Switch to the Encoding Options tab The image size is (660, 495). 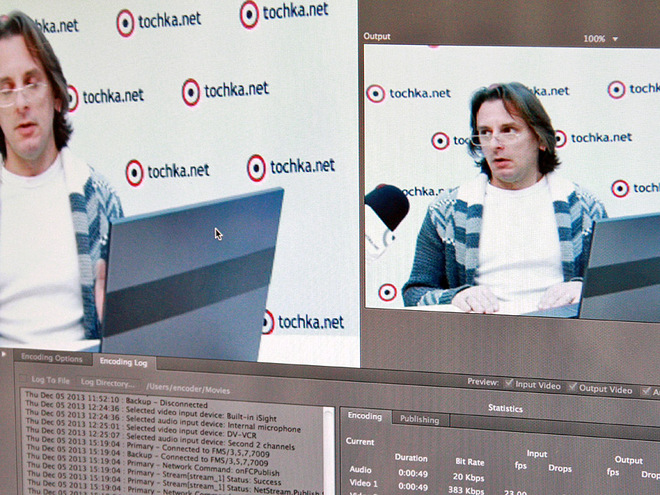51,358
